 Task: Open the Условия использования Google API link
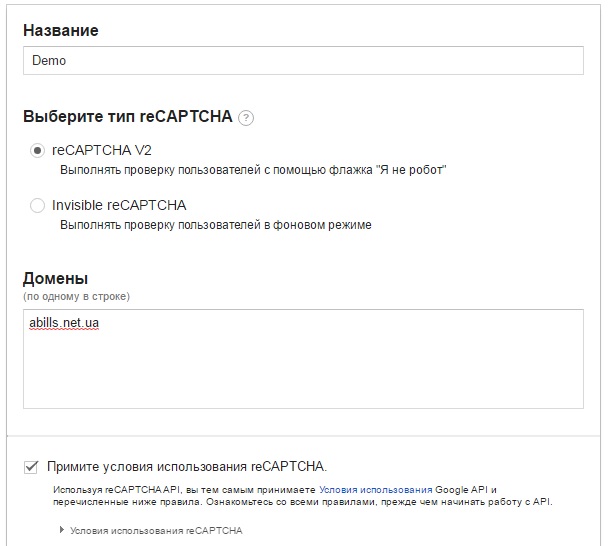click(375, 490)
